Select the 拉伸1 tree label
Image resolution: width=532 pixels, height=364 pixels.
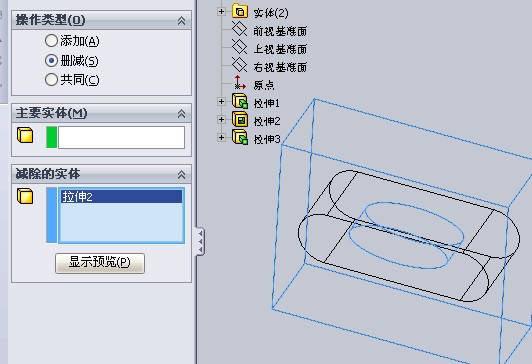pyautogui.click(x=267, y=103)
